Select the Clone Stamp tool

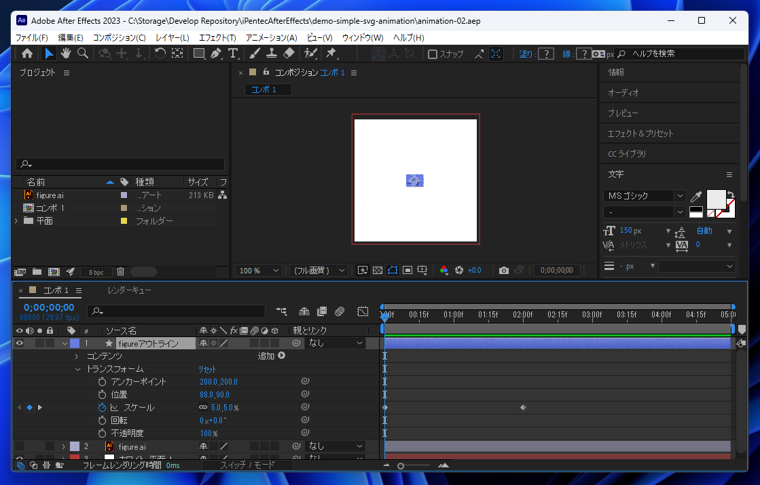click(x=272, y=53)
